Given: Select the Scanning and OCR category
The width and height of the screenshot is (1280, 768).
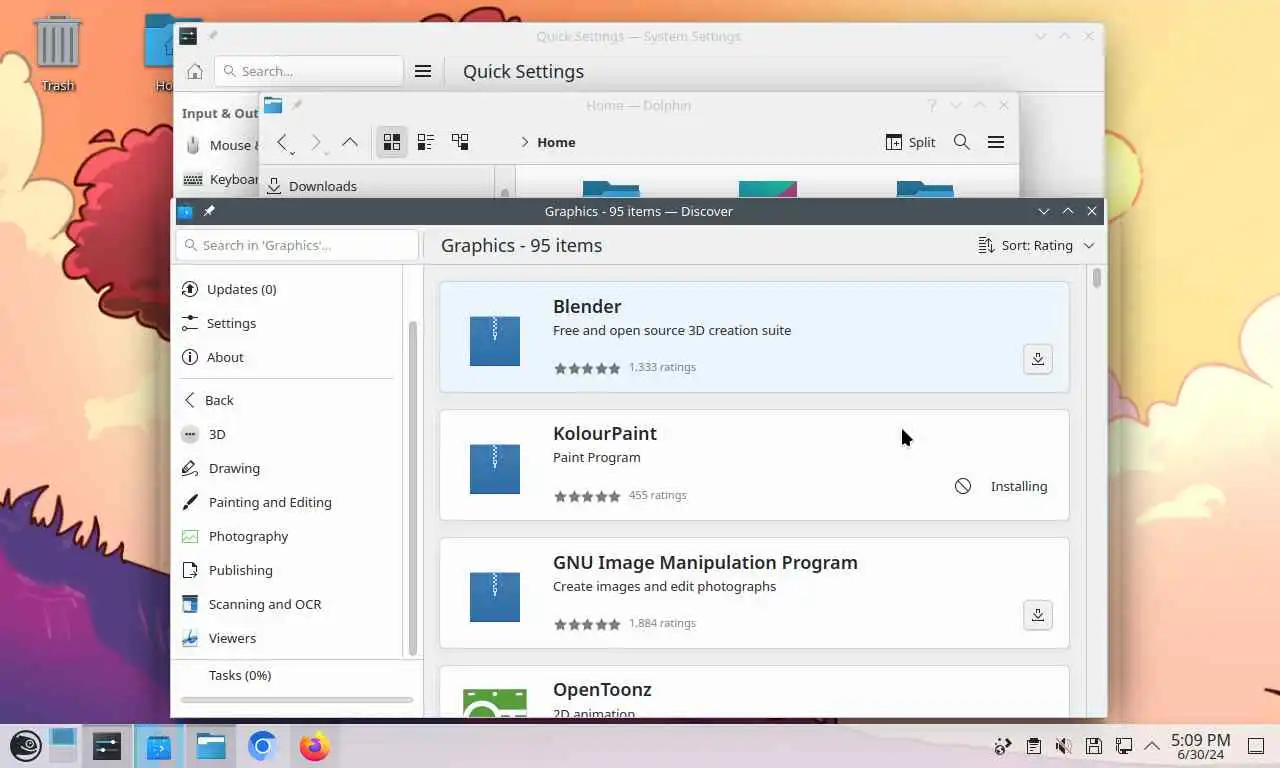Looking at the screenshot, I should [x=290, y=604].
